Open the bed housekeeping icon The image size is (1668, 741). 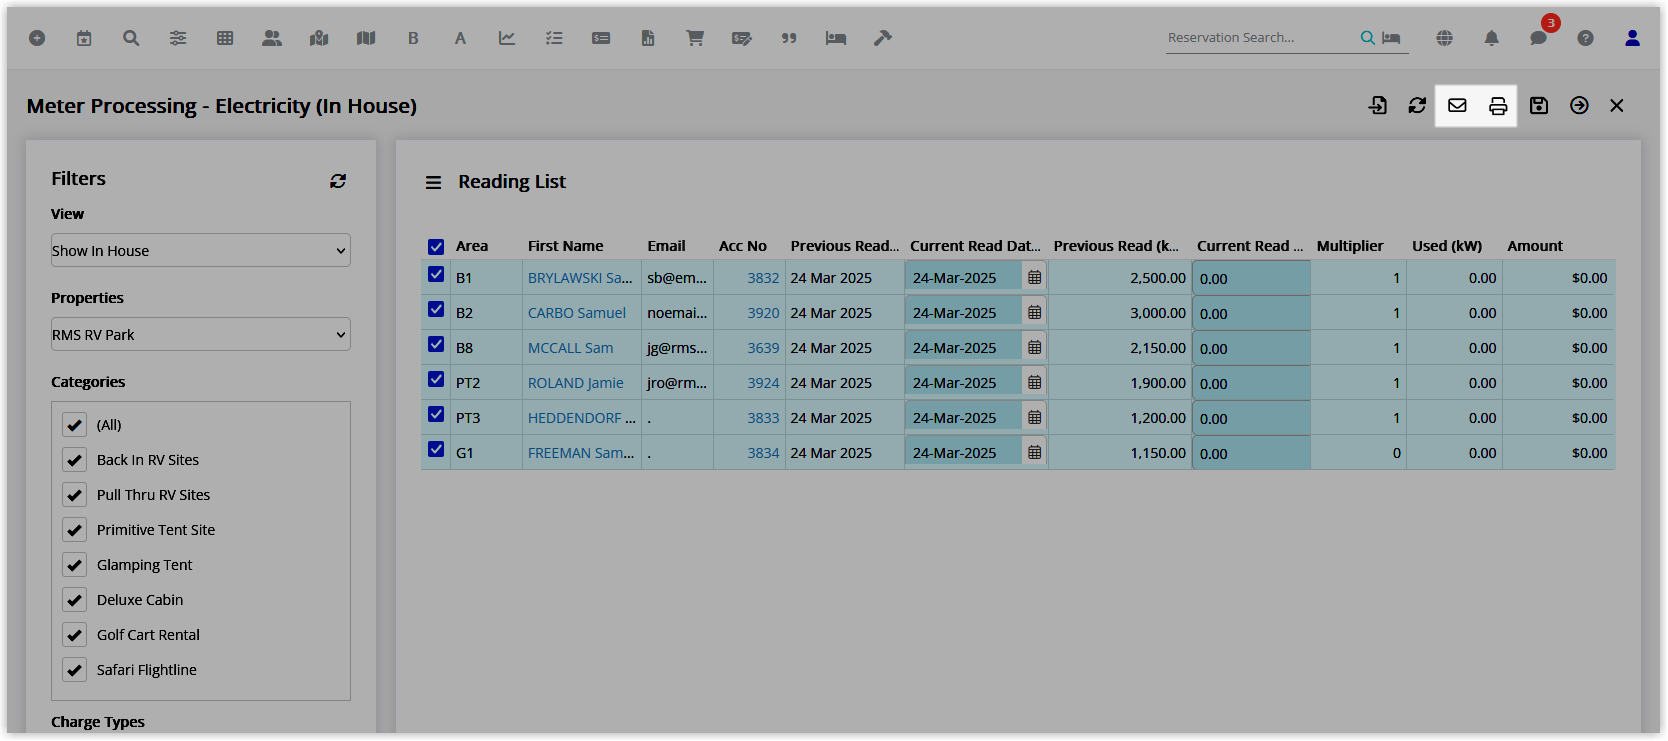[836, 38]
